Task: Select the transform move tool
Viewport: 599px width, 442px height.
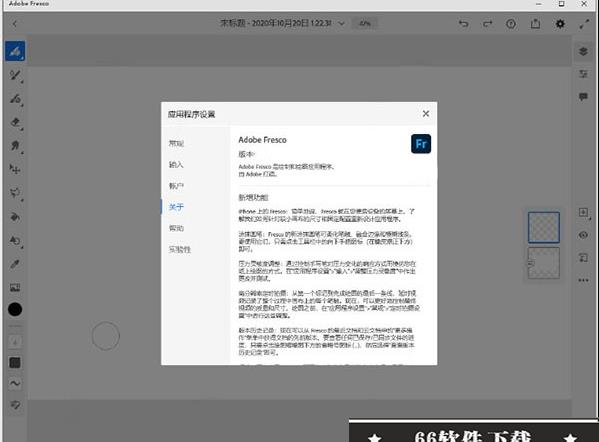Action: pos(15,169)
